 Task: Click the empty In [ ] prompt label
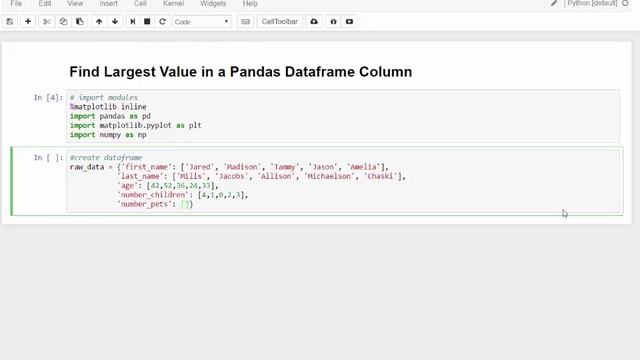(x=48, y=158)
